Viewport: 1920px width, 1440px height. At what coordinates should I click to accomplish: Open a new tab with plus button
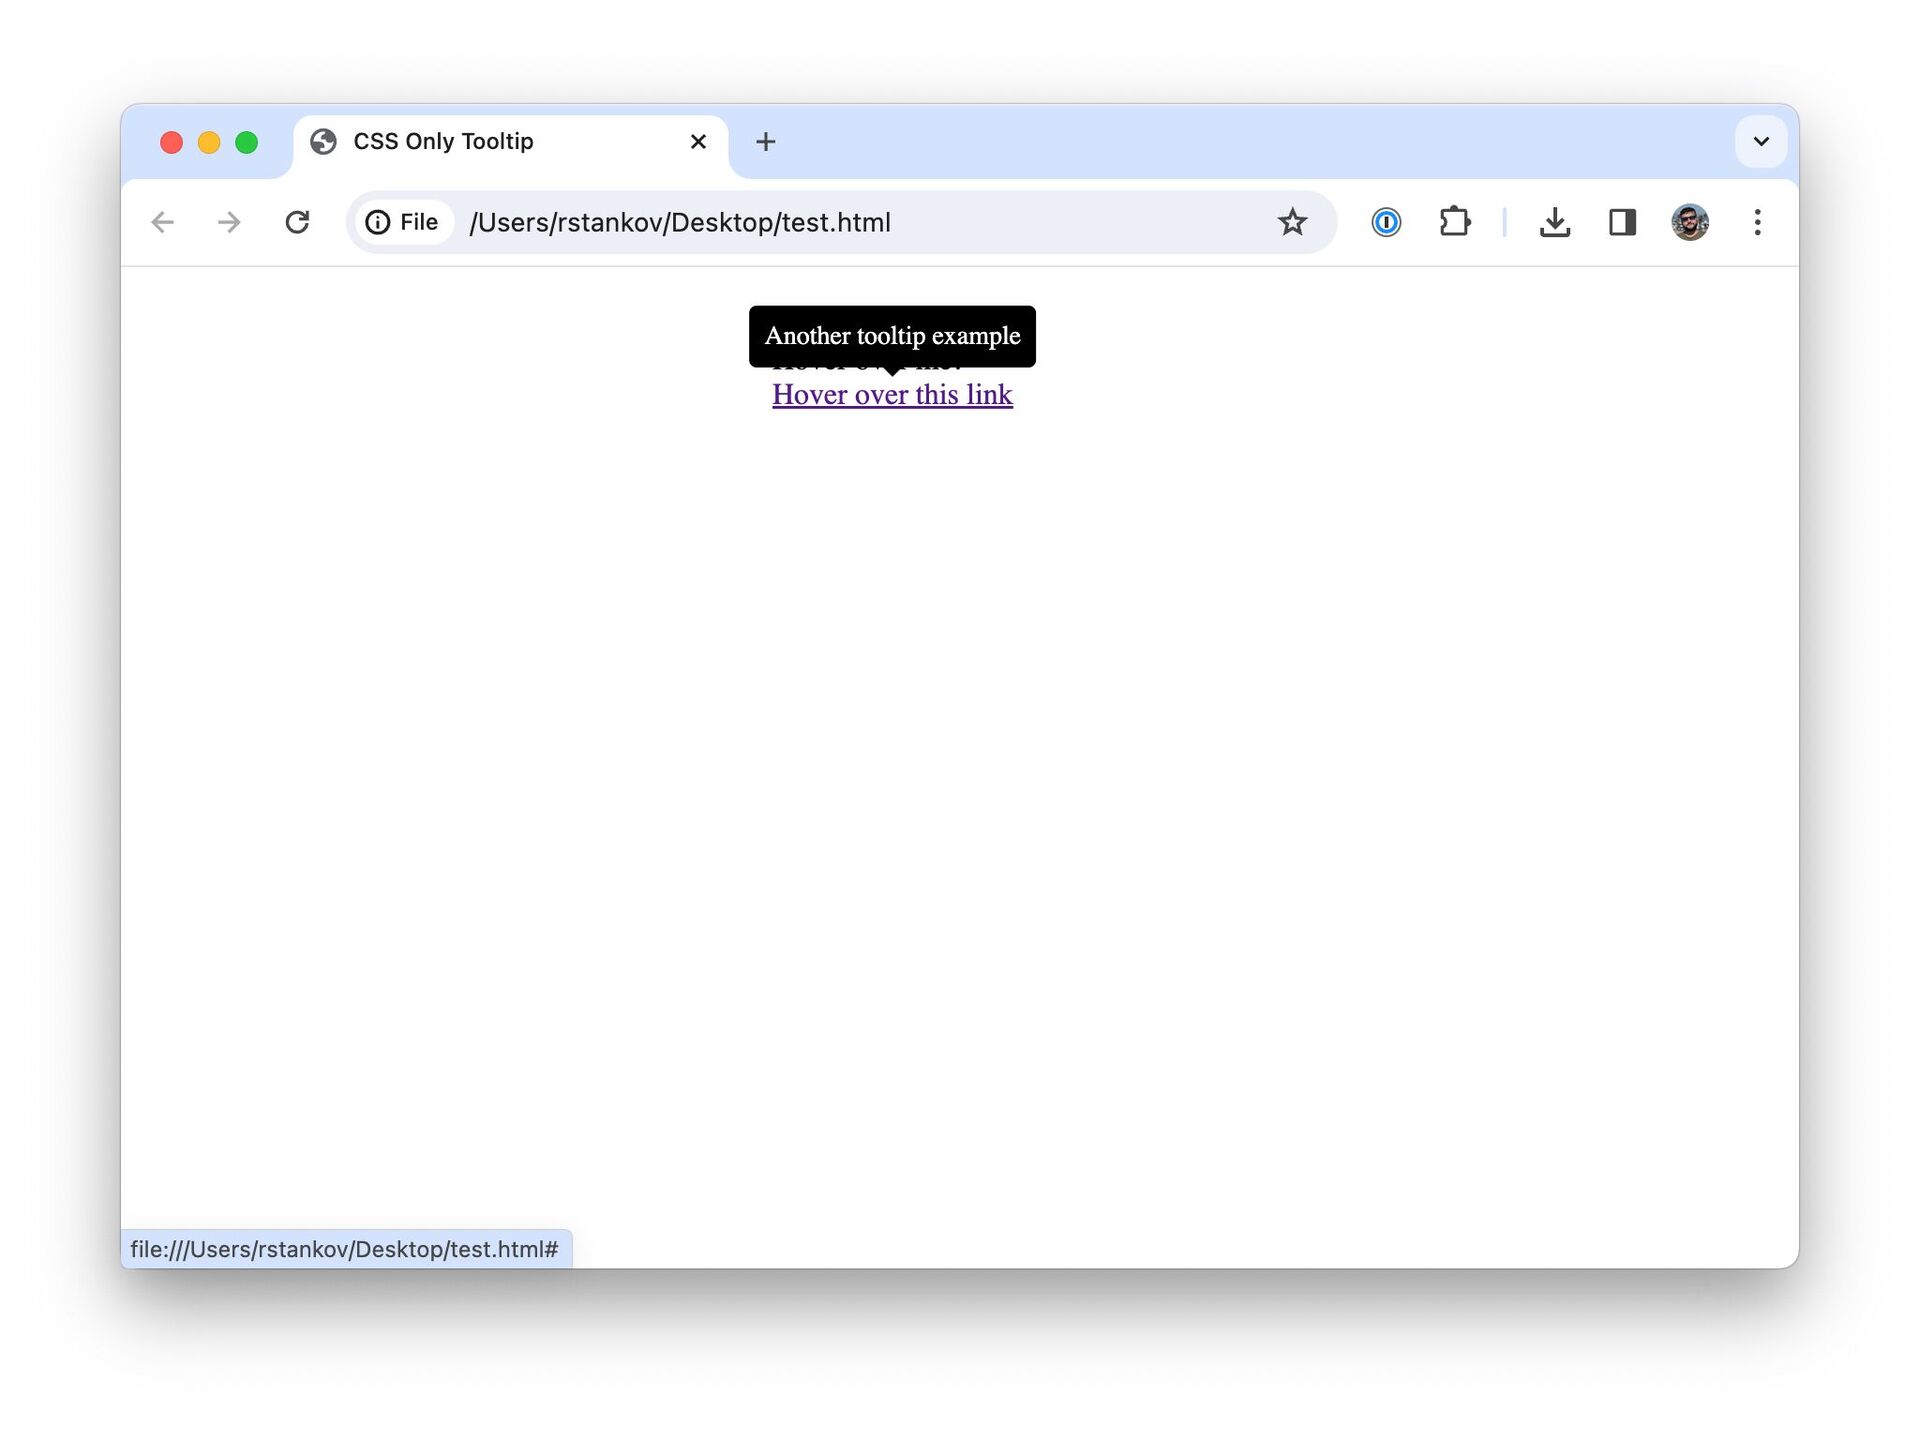[766, 142]
